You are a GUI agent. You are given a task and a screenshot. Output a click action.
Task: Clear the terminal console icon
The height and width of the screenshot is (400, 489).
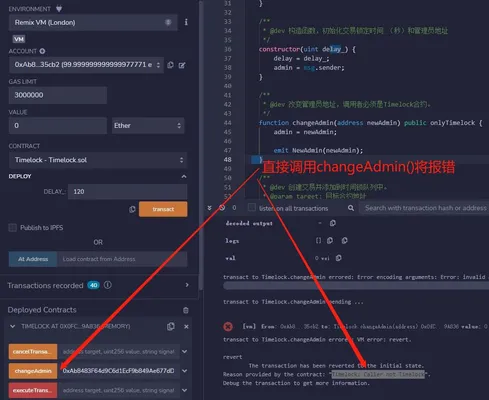(222, 208)
